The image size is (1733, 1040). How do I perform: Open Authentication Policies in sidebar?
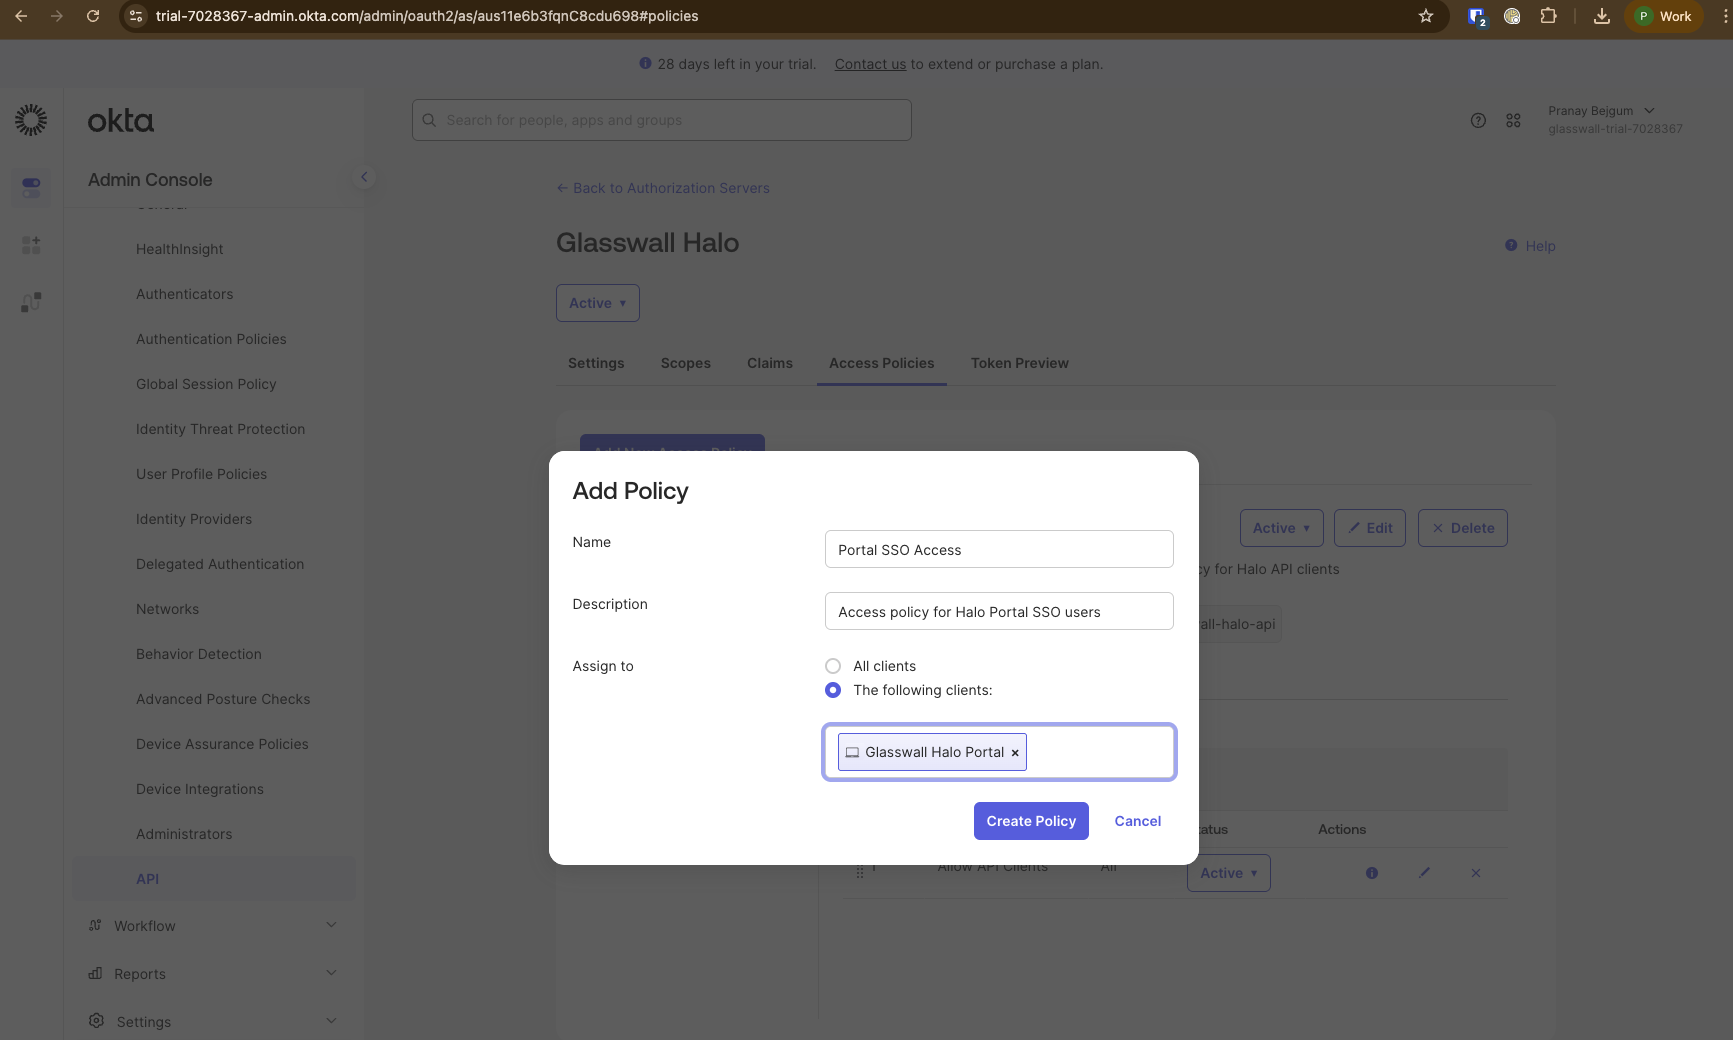coord(211,339)
